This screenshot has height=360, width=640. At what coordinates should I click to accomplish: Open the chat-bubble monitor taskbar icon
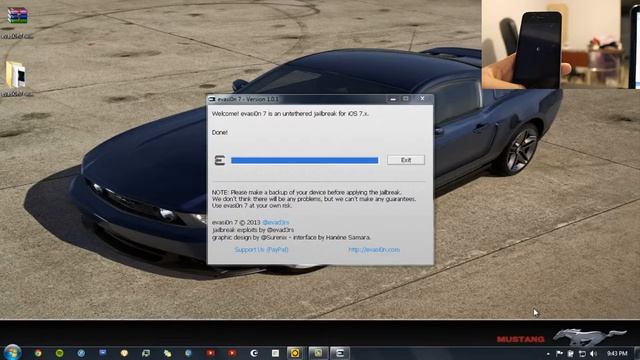point(146,353)
